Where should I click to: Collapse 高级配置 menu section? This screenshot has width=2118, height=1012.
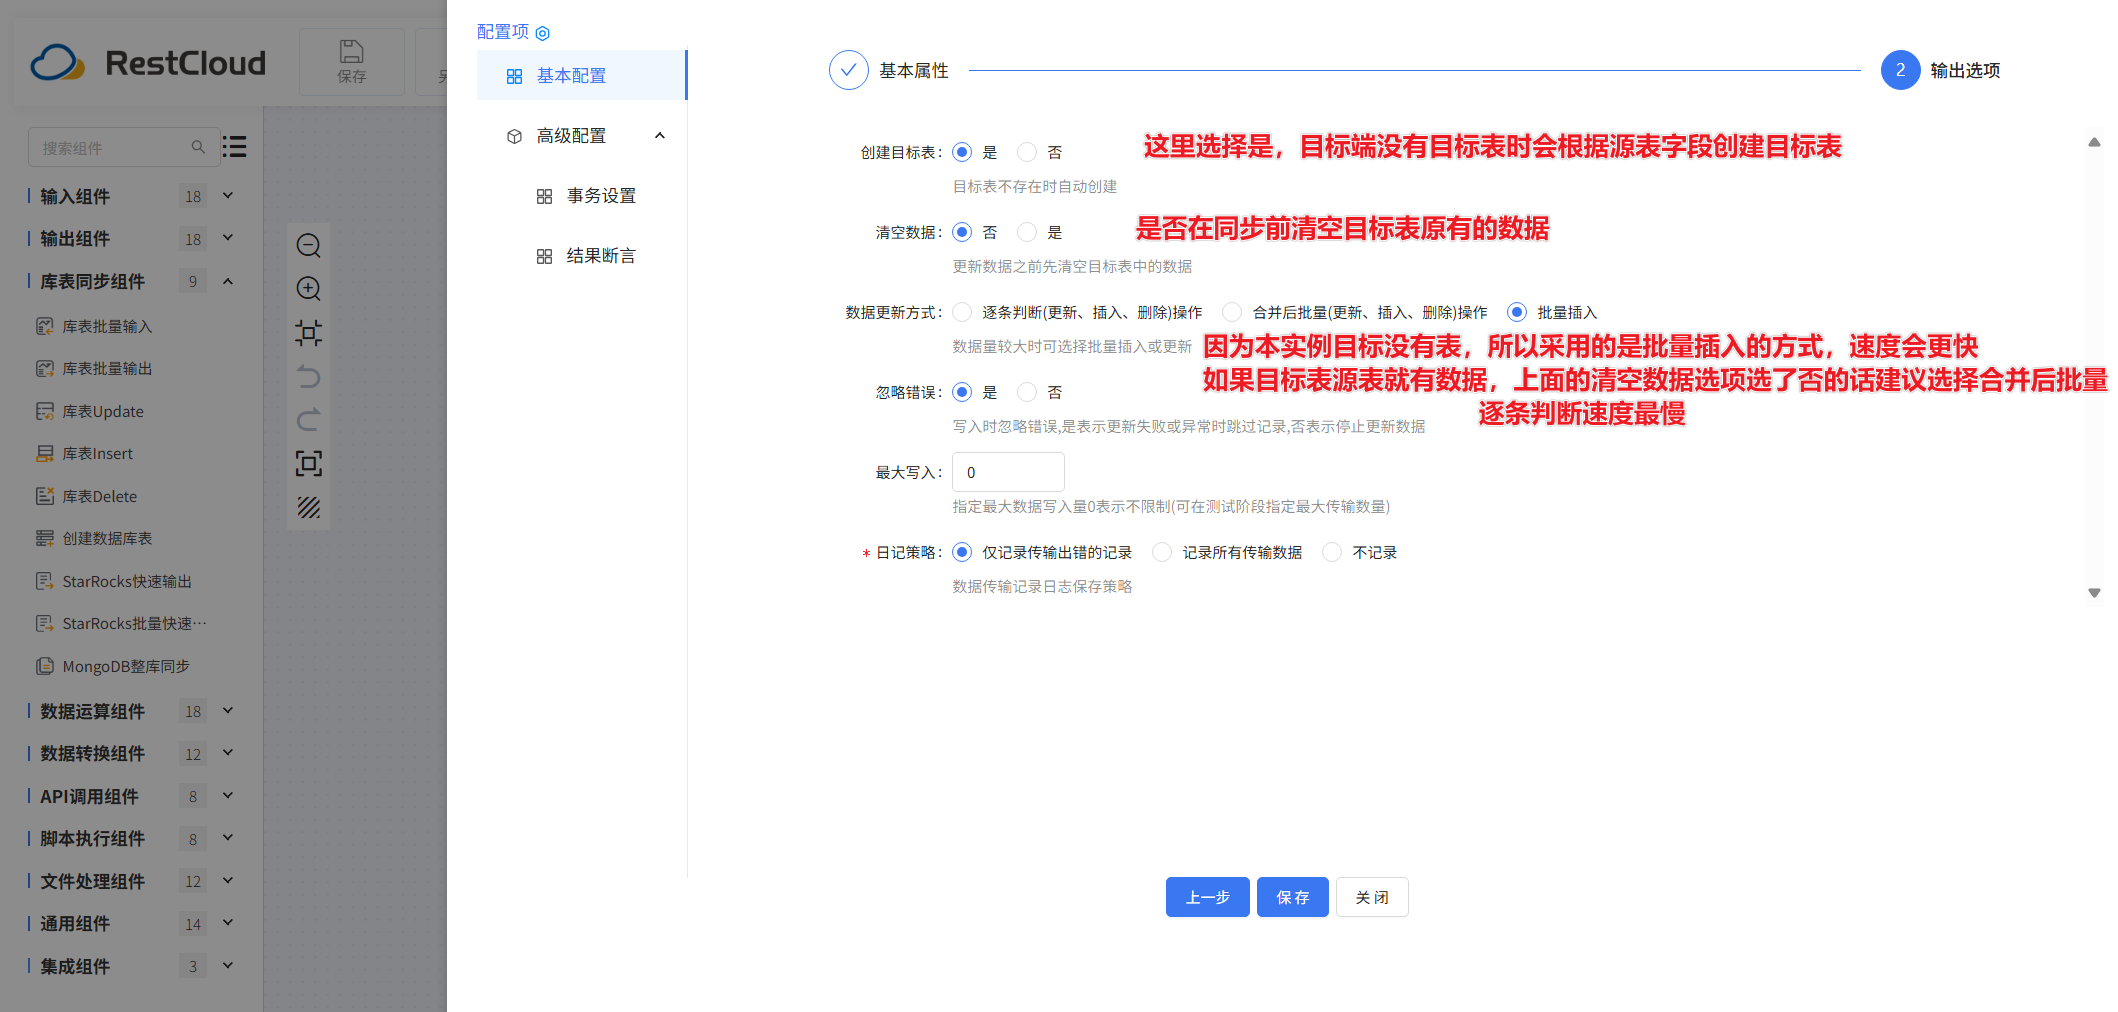point(660,136)
